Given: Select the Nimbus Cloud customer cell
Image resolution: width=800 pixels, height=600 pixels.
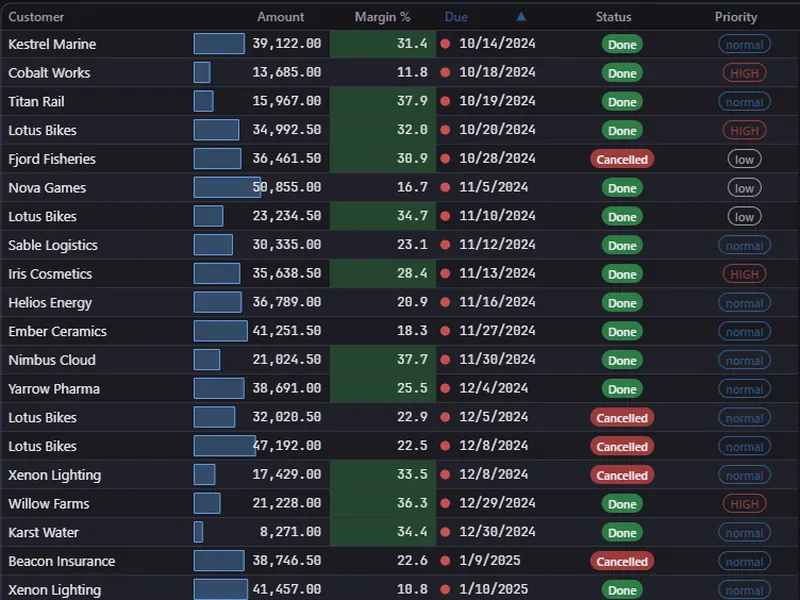Looking at the screenshot, I should point(52,360).
